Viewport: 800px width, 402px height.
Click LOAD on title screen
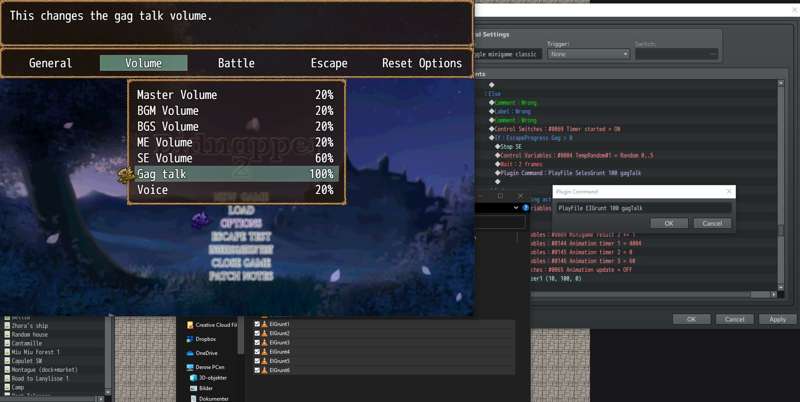pos(241,210)
